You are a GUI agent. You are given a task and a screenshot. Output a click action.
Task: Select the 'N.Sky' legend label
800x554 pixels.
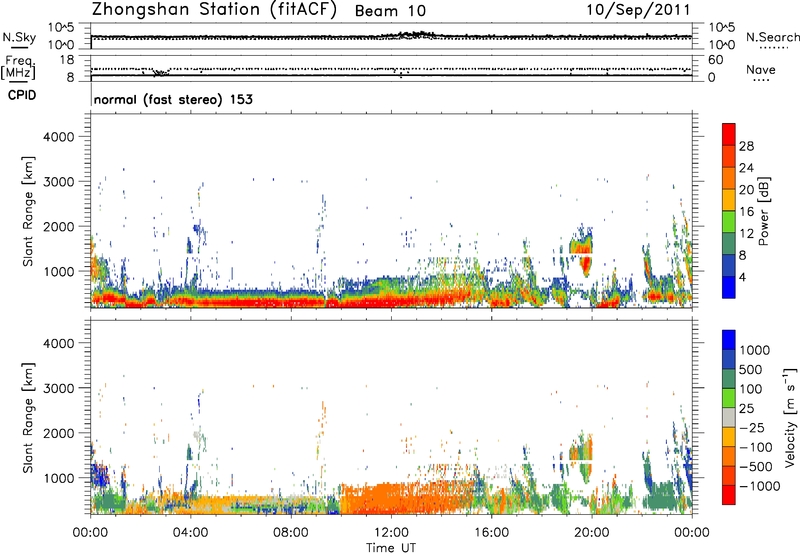click(19, 37)
